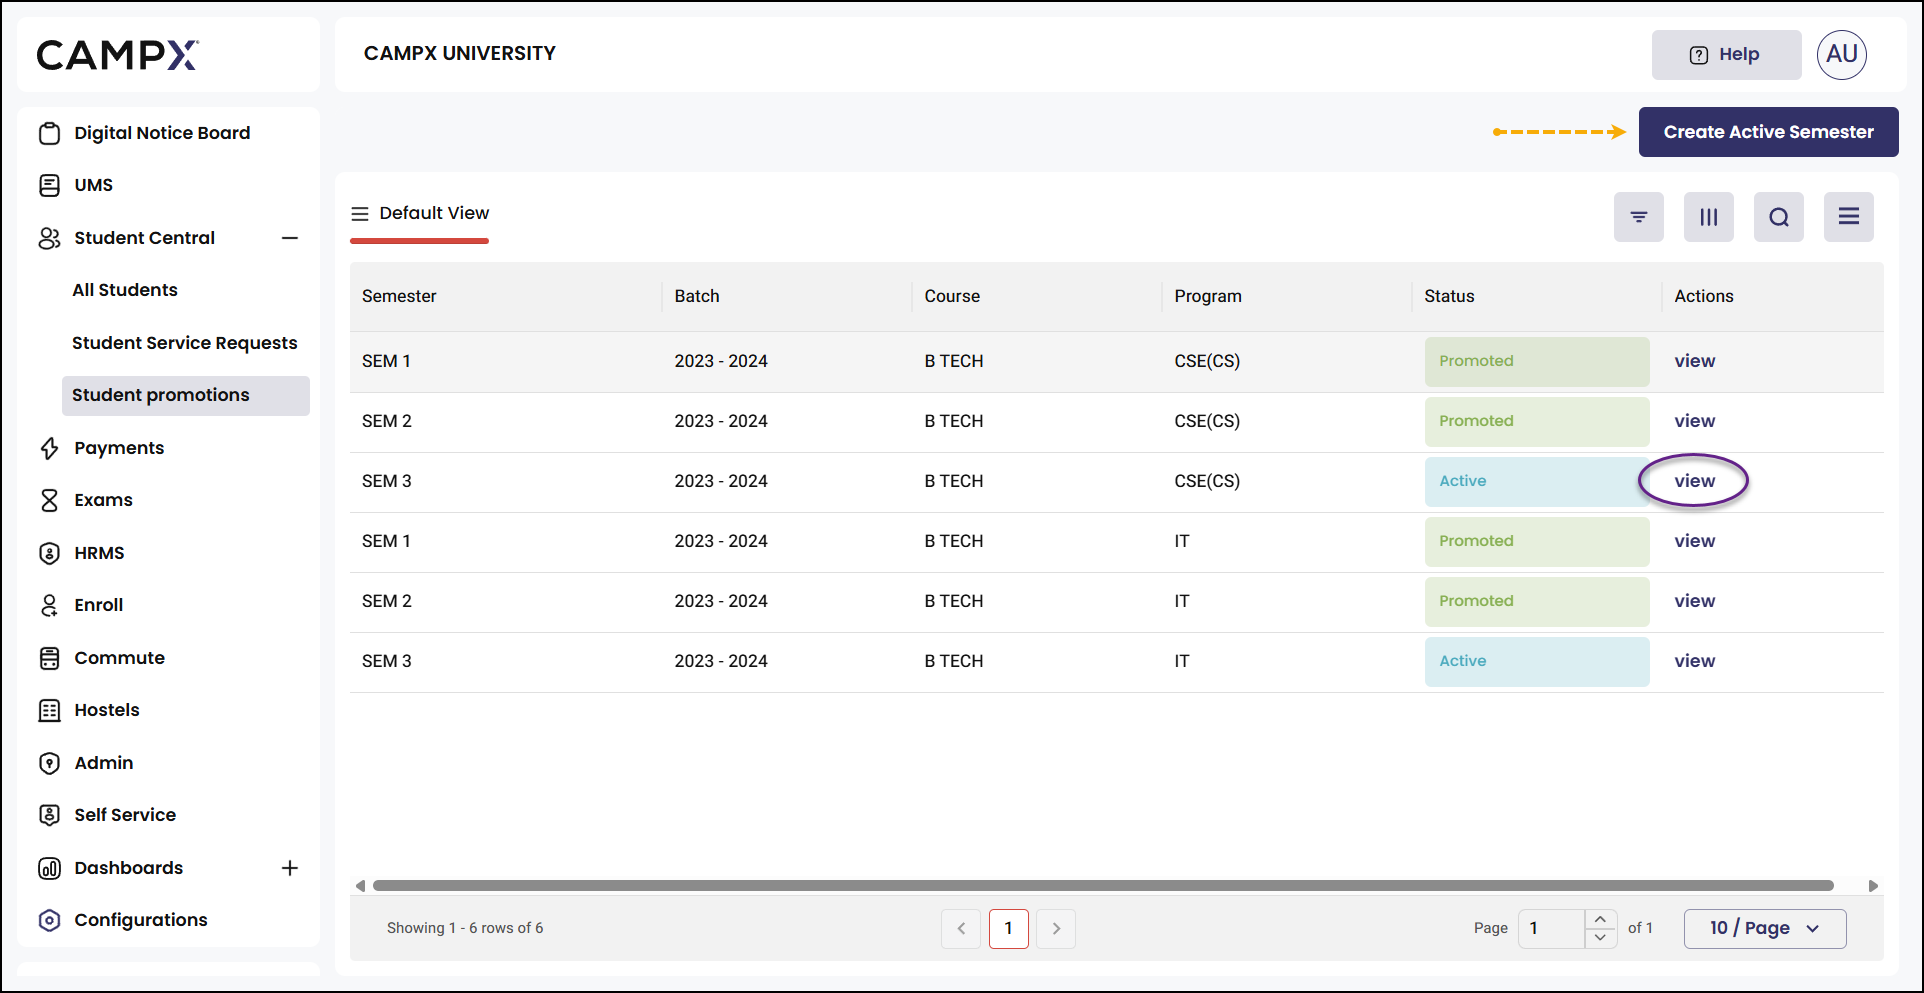View SEM 3 IT row
The image size is (1924, 993).
[x=1694, y=661]
